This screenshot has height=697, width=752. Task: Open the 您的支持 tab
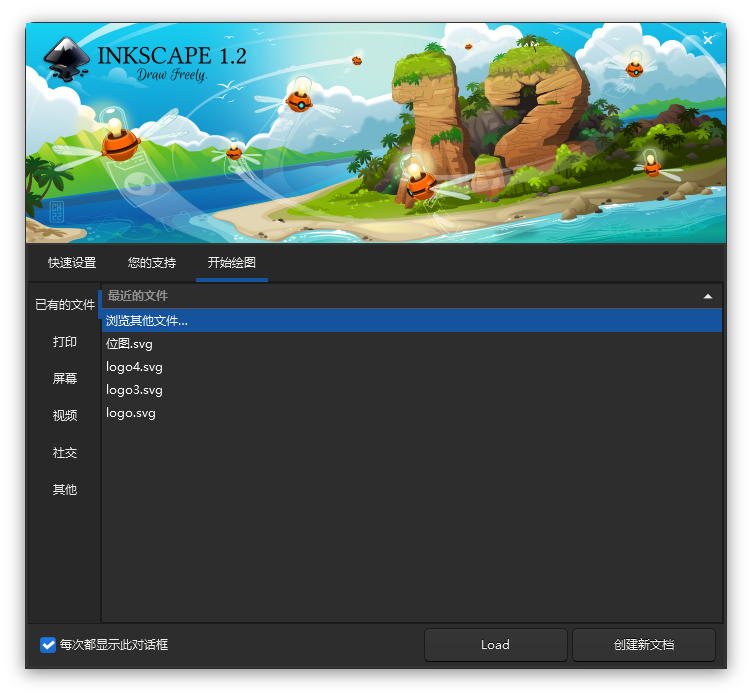click(152, 263)
